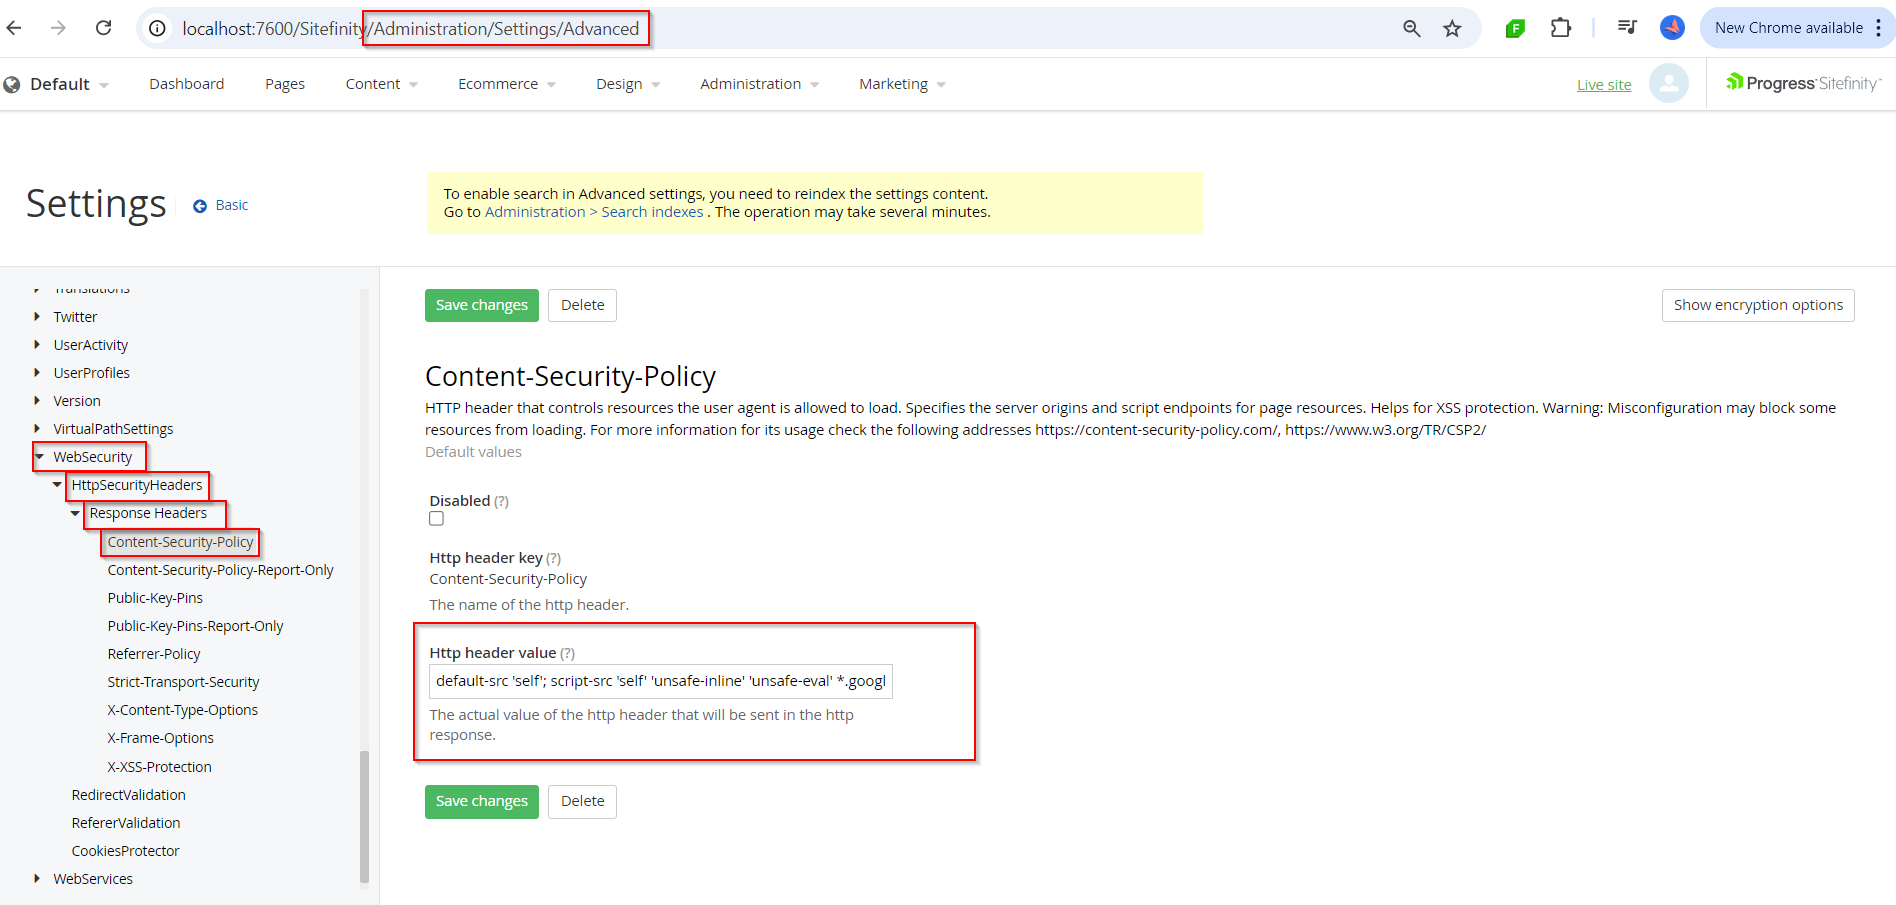View site information icon in address bar
This screenshot has height=905, width=1896.
158,28
